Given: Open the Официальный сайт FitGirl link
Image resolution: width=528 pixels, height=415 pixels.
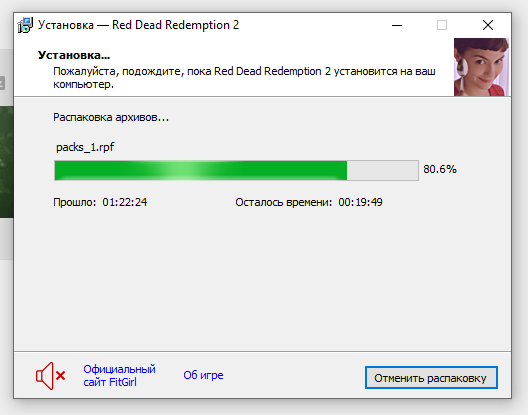Looking at the screenshot, I should tap(119, 376).
